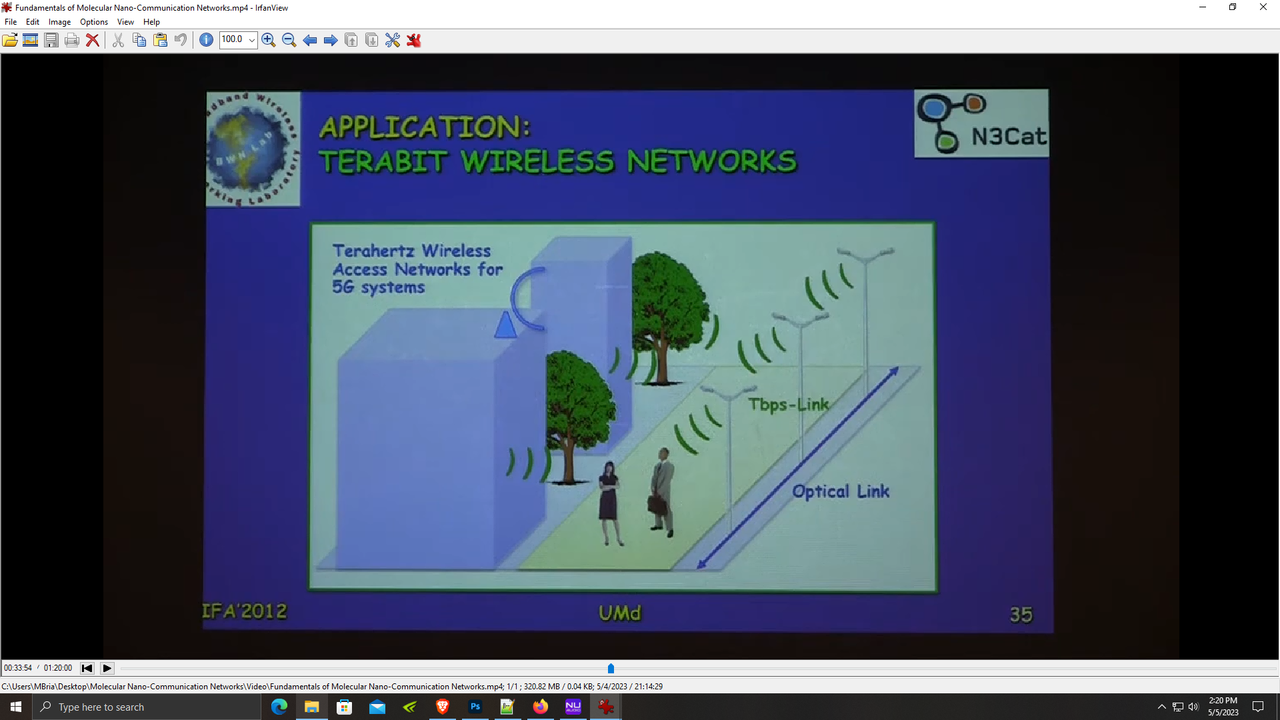Click the Zoom In magnifier icon
Screen dimensions: 1280x720
tap(268, 40)
